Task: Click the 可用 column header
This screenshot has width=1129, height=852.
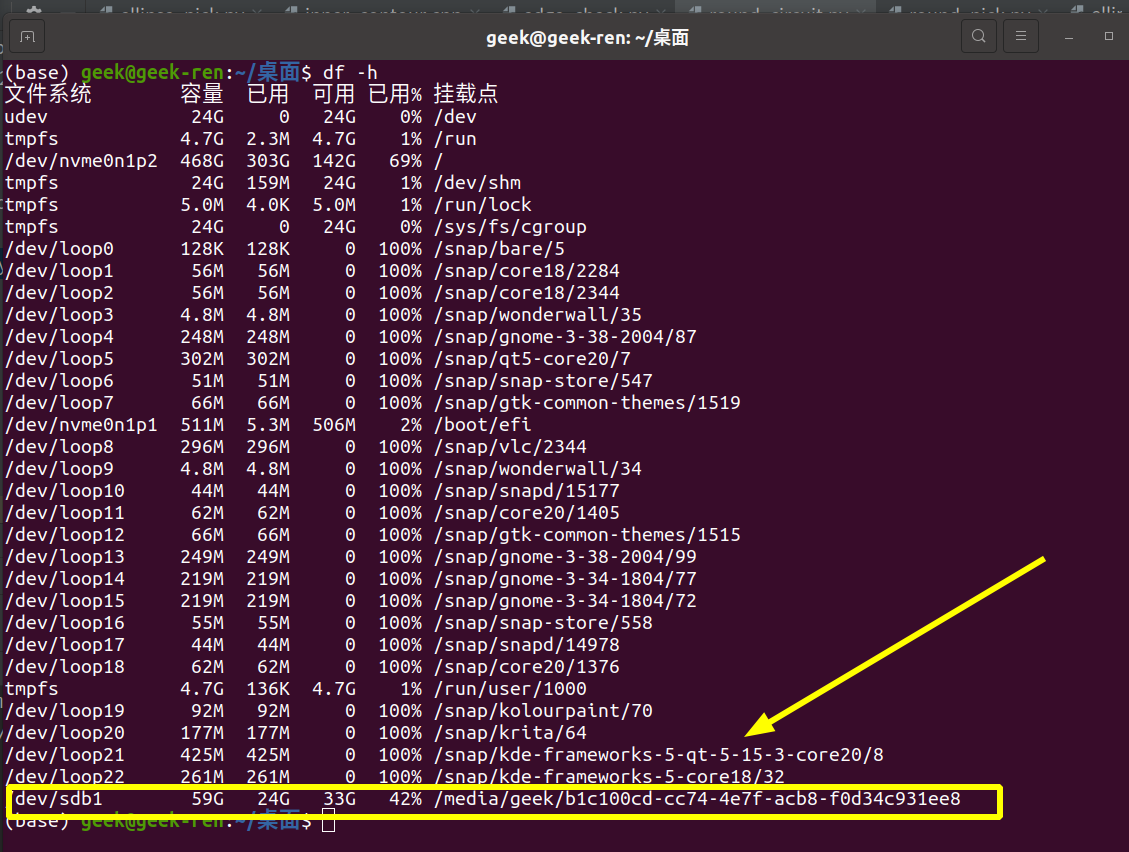Action: pos(334,94)
